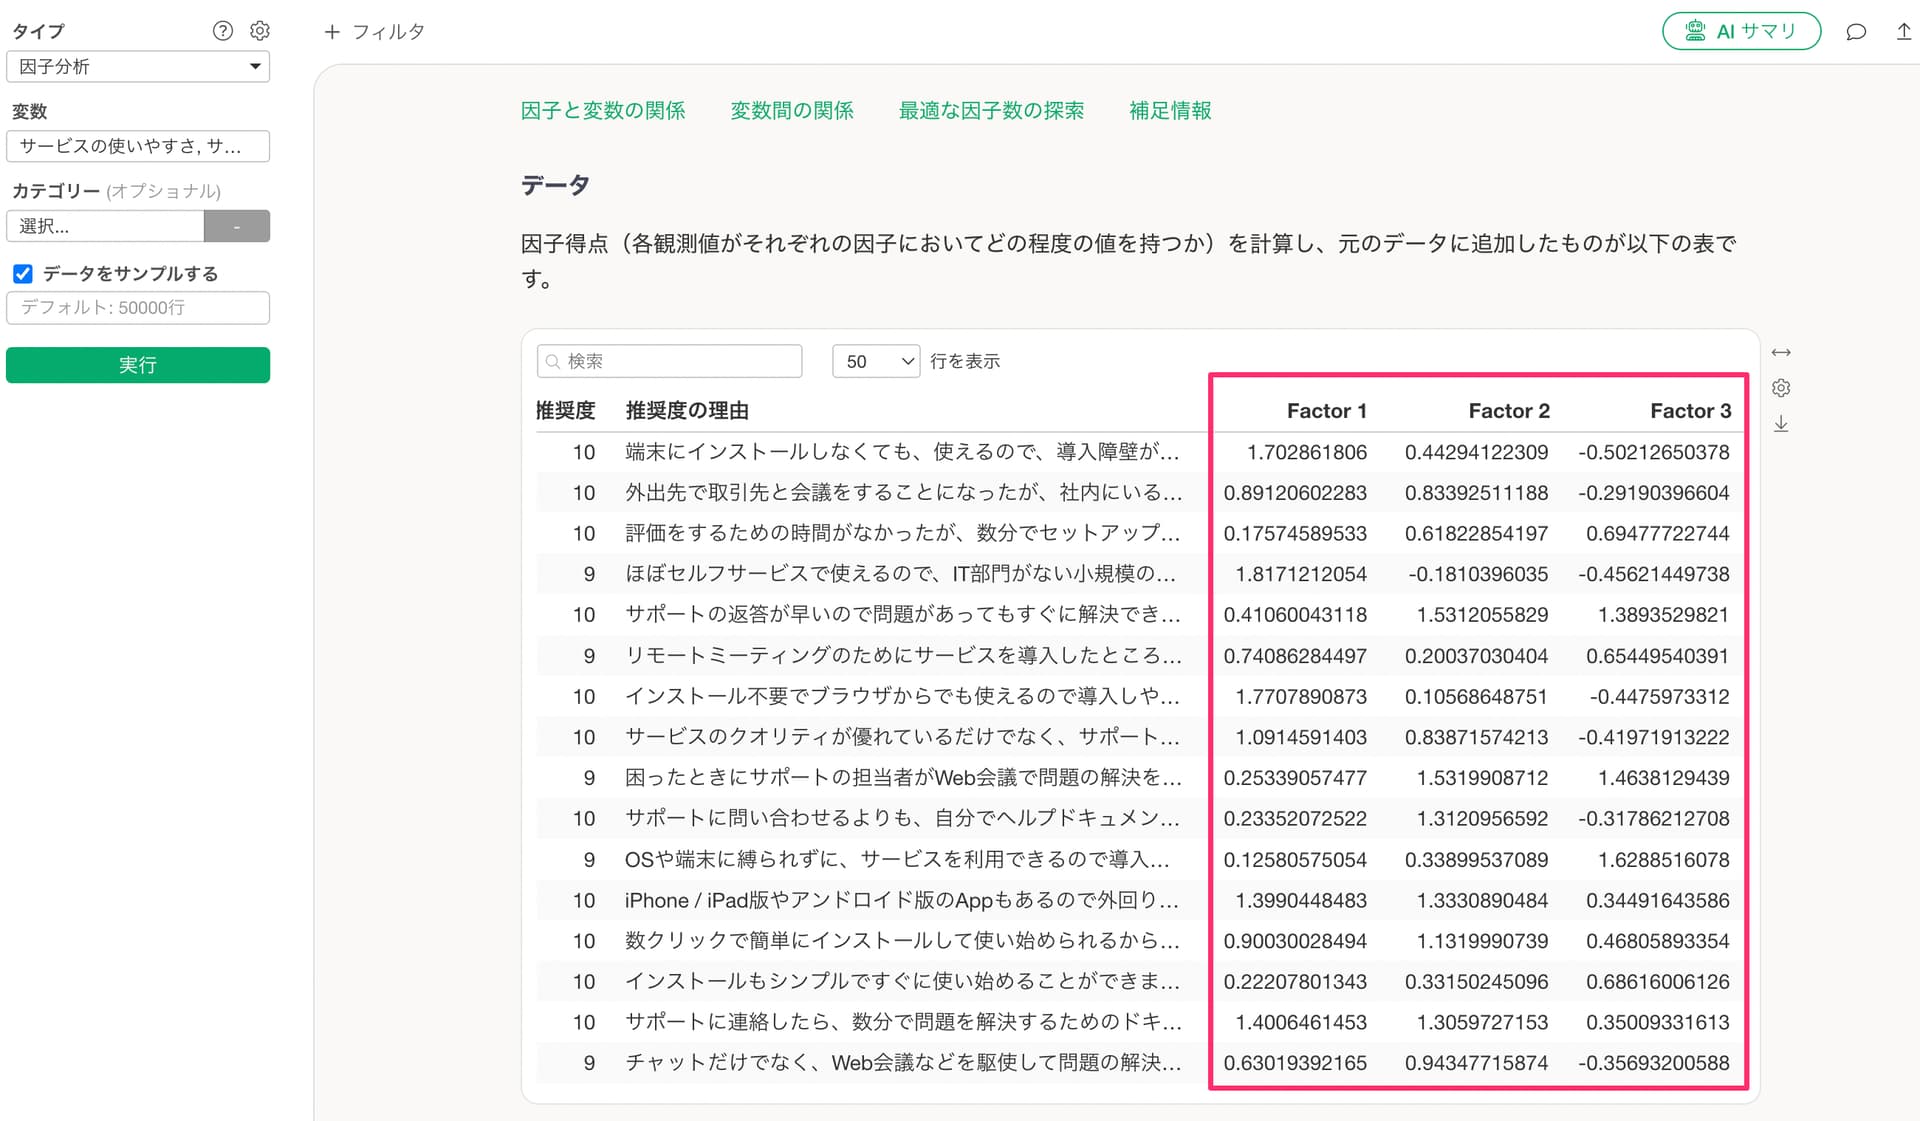
Task: Toggle データをサンプルする checkbox
Action: click(x=23, y=274)
